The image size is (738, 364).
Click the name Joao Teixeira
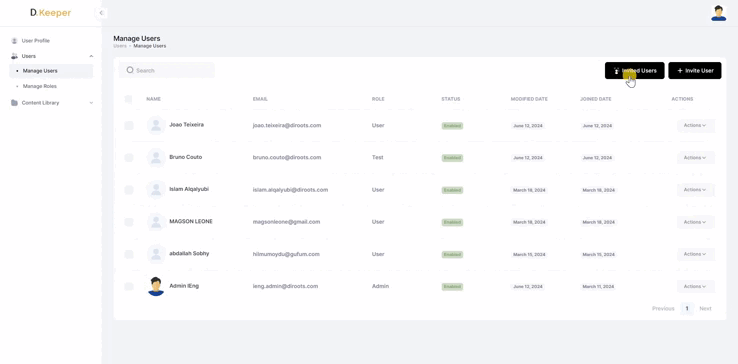click(x=186, y=125)
